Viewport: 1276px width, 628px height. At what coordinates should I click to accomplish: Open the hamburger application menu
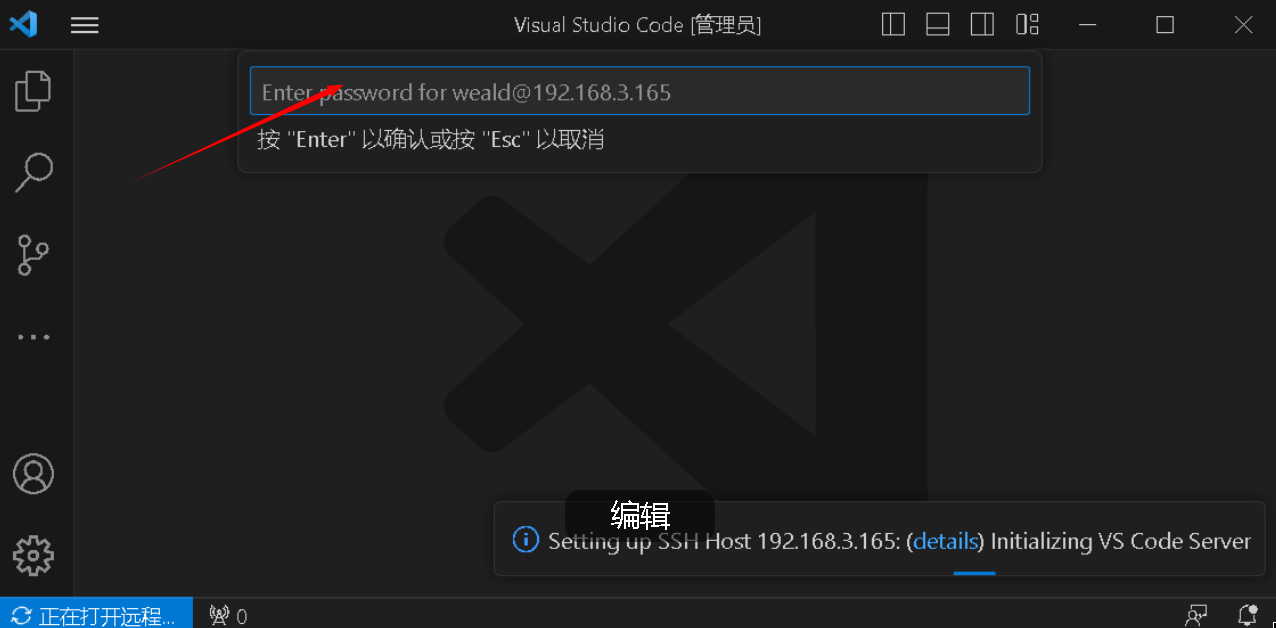[85, 25]
